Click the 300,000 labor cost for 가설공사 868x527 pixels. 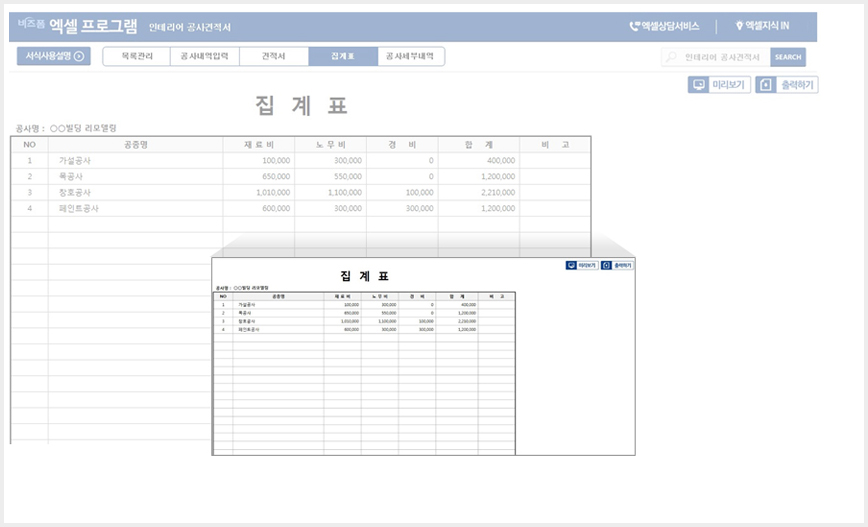pos(330,161)
